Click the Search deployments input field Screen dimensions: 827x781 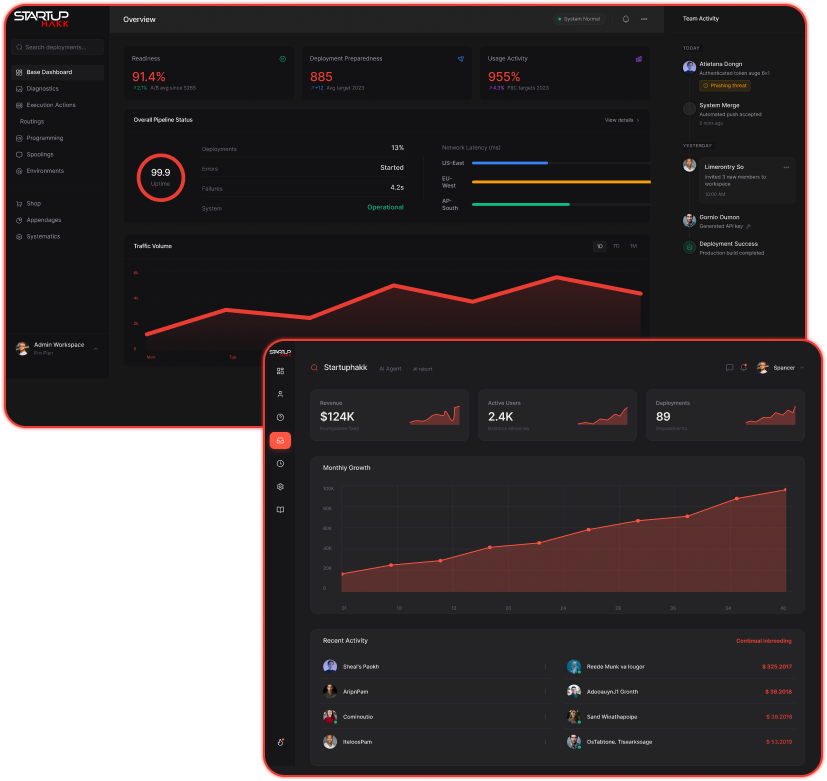60,47
